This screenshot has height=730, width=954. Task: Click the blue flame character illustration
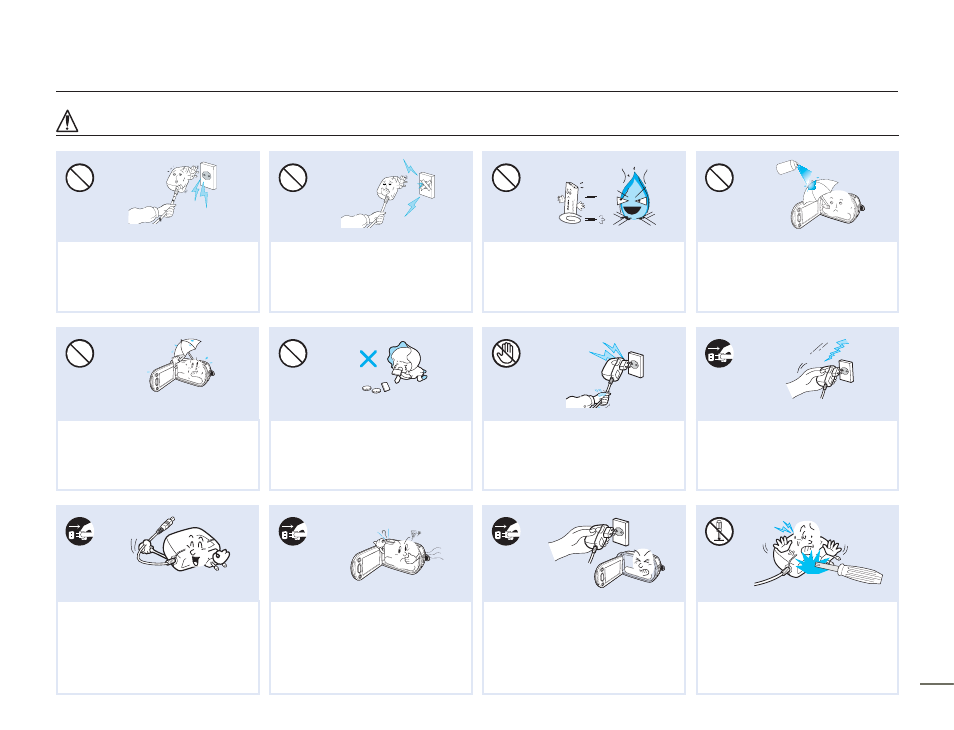point(635,196)
